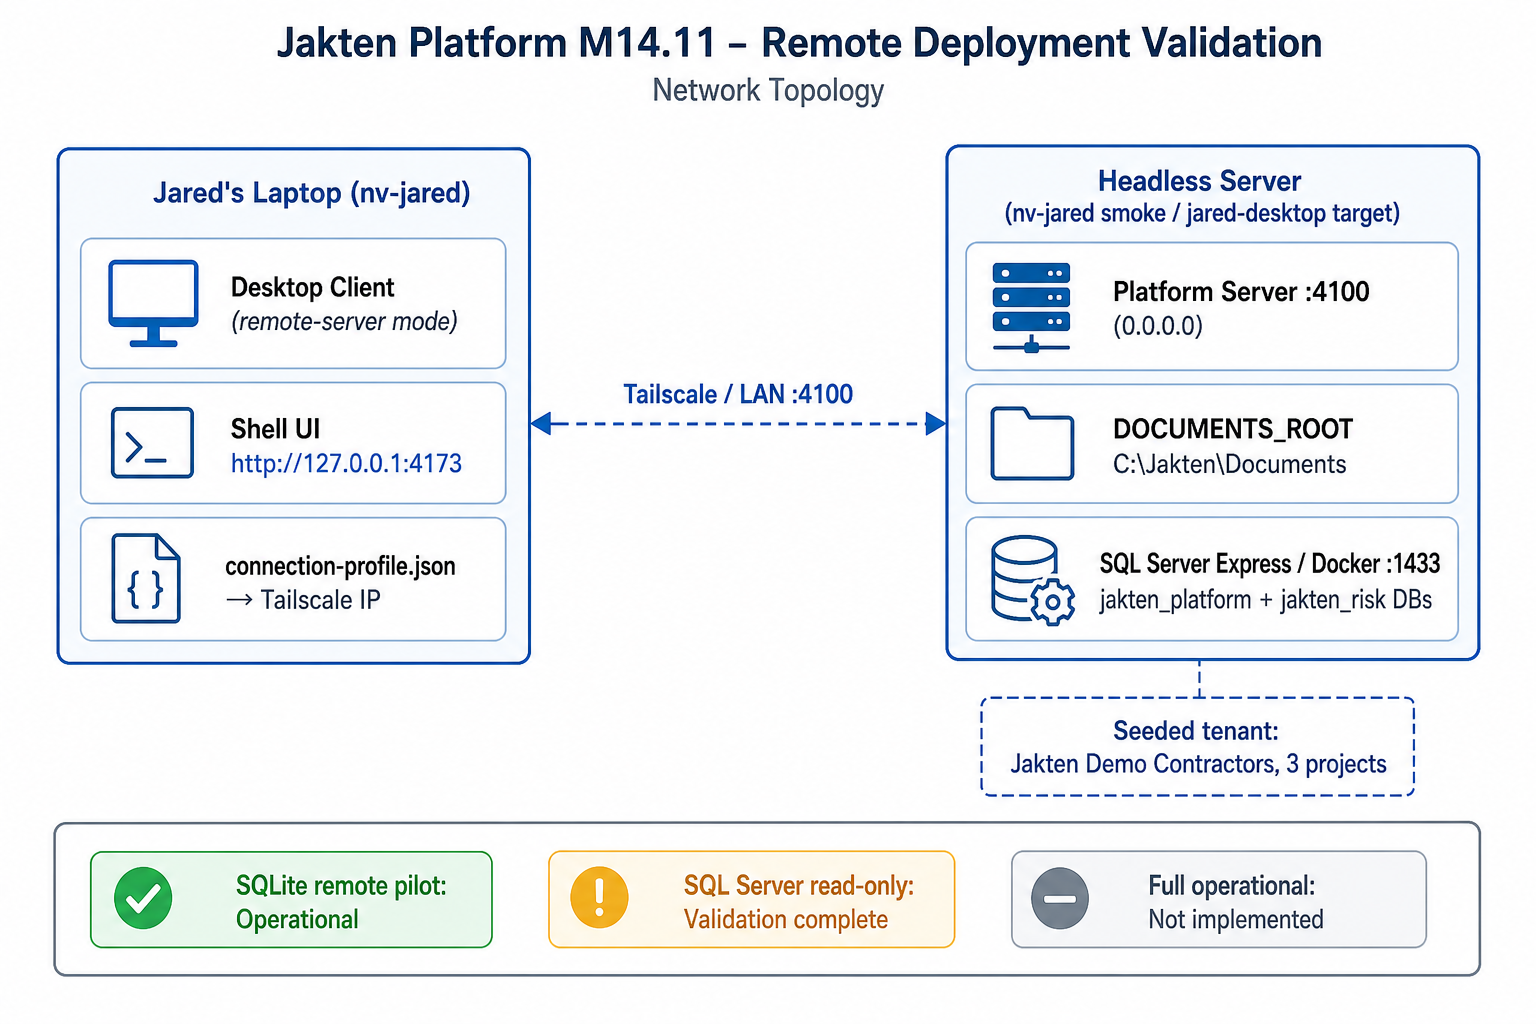Click SQL Server Express / Docker :1433 label
This screenshot has height=1024, width=1536.
point(1270,564)
